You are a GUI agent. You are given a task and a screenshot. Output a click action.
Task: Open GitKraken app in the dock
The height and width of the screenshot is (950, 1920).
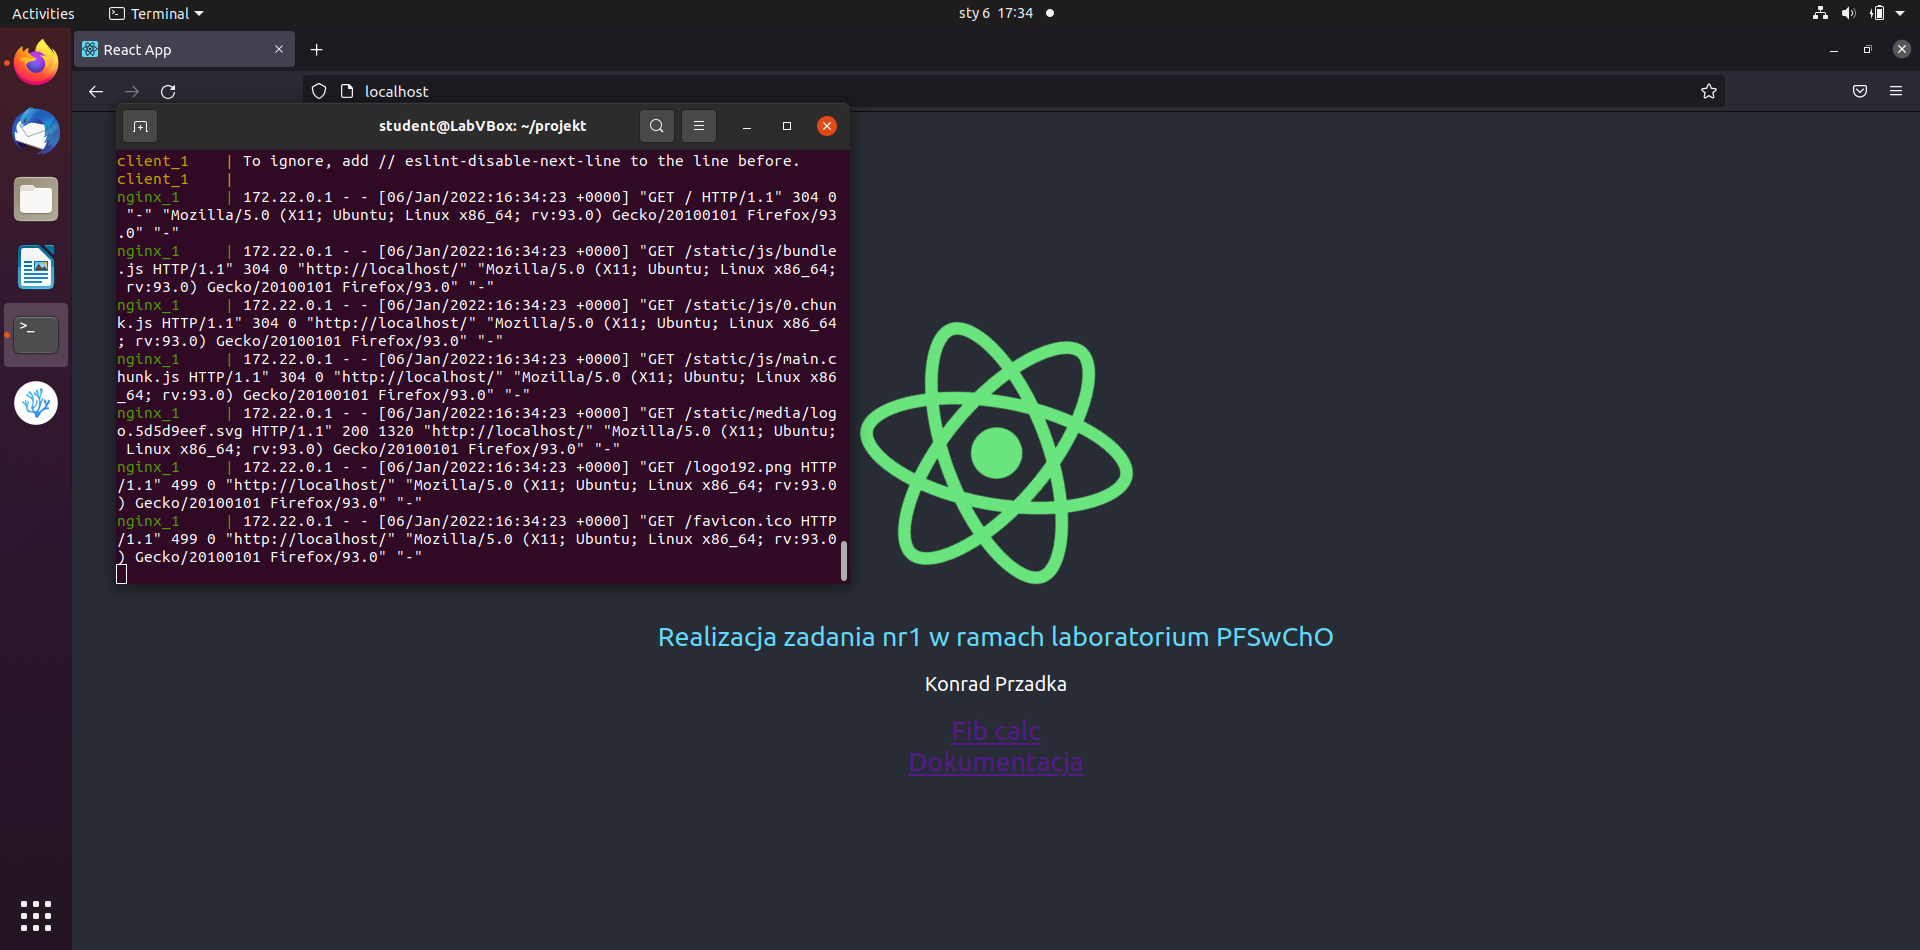(36, 403)
